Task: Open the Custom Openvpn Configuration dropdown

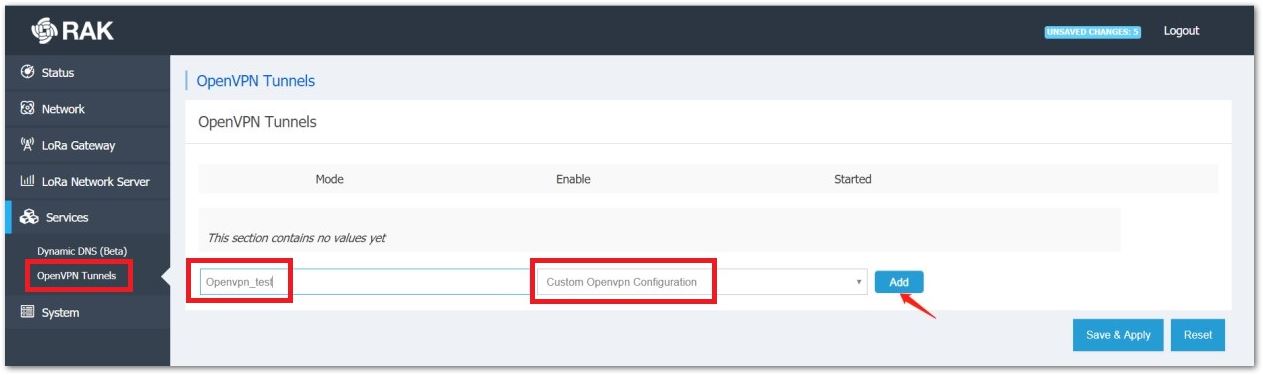Action: tap(702, 282)
